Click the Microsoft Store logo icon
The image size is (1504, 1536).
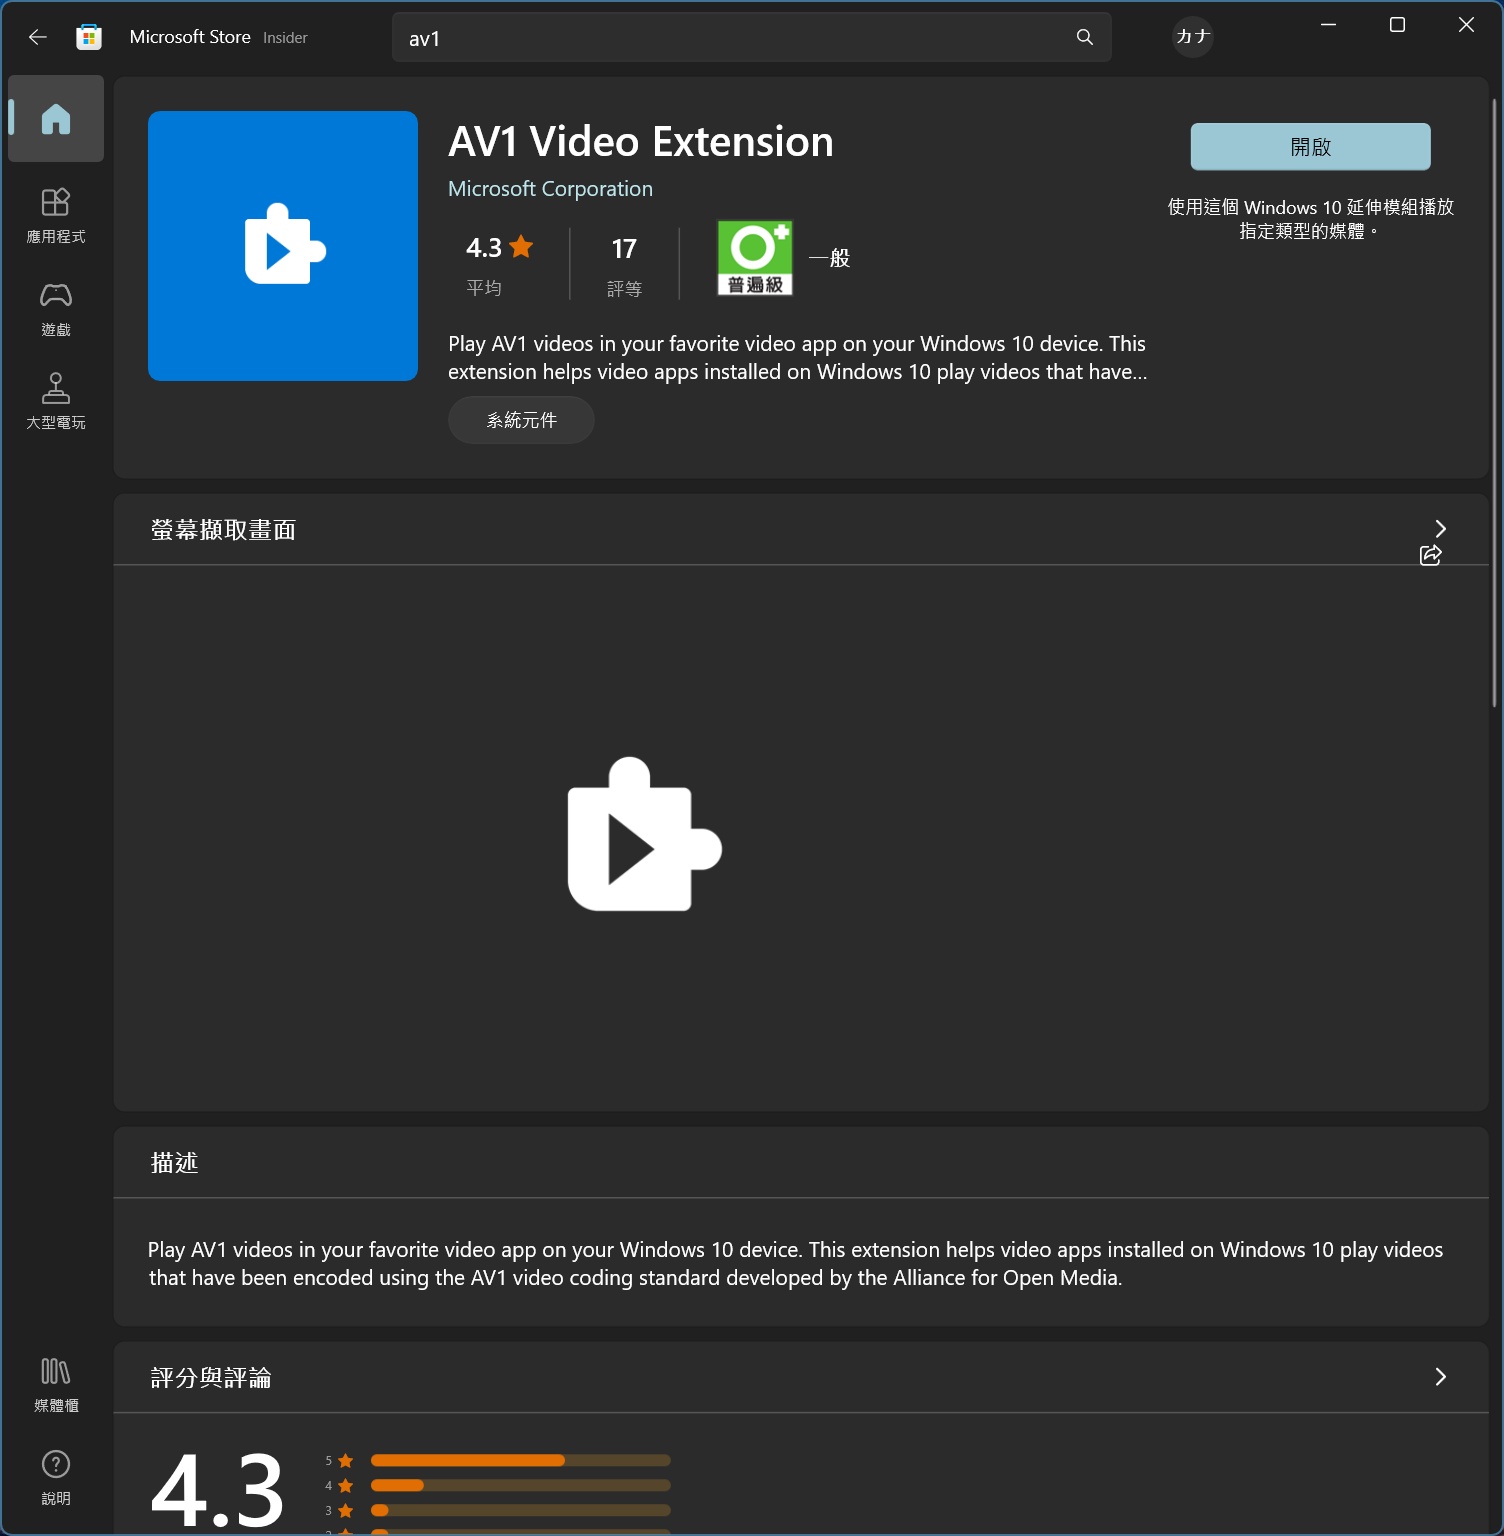coord(89,37)
